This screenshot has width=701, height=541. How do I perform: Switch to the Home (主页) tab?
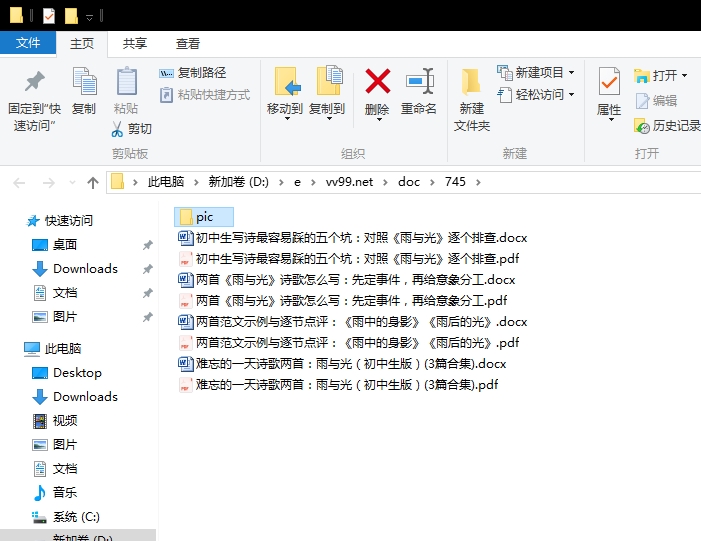[82, 43]
